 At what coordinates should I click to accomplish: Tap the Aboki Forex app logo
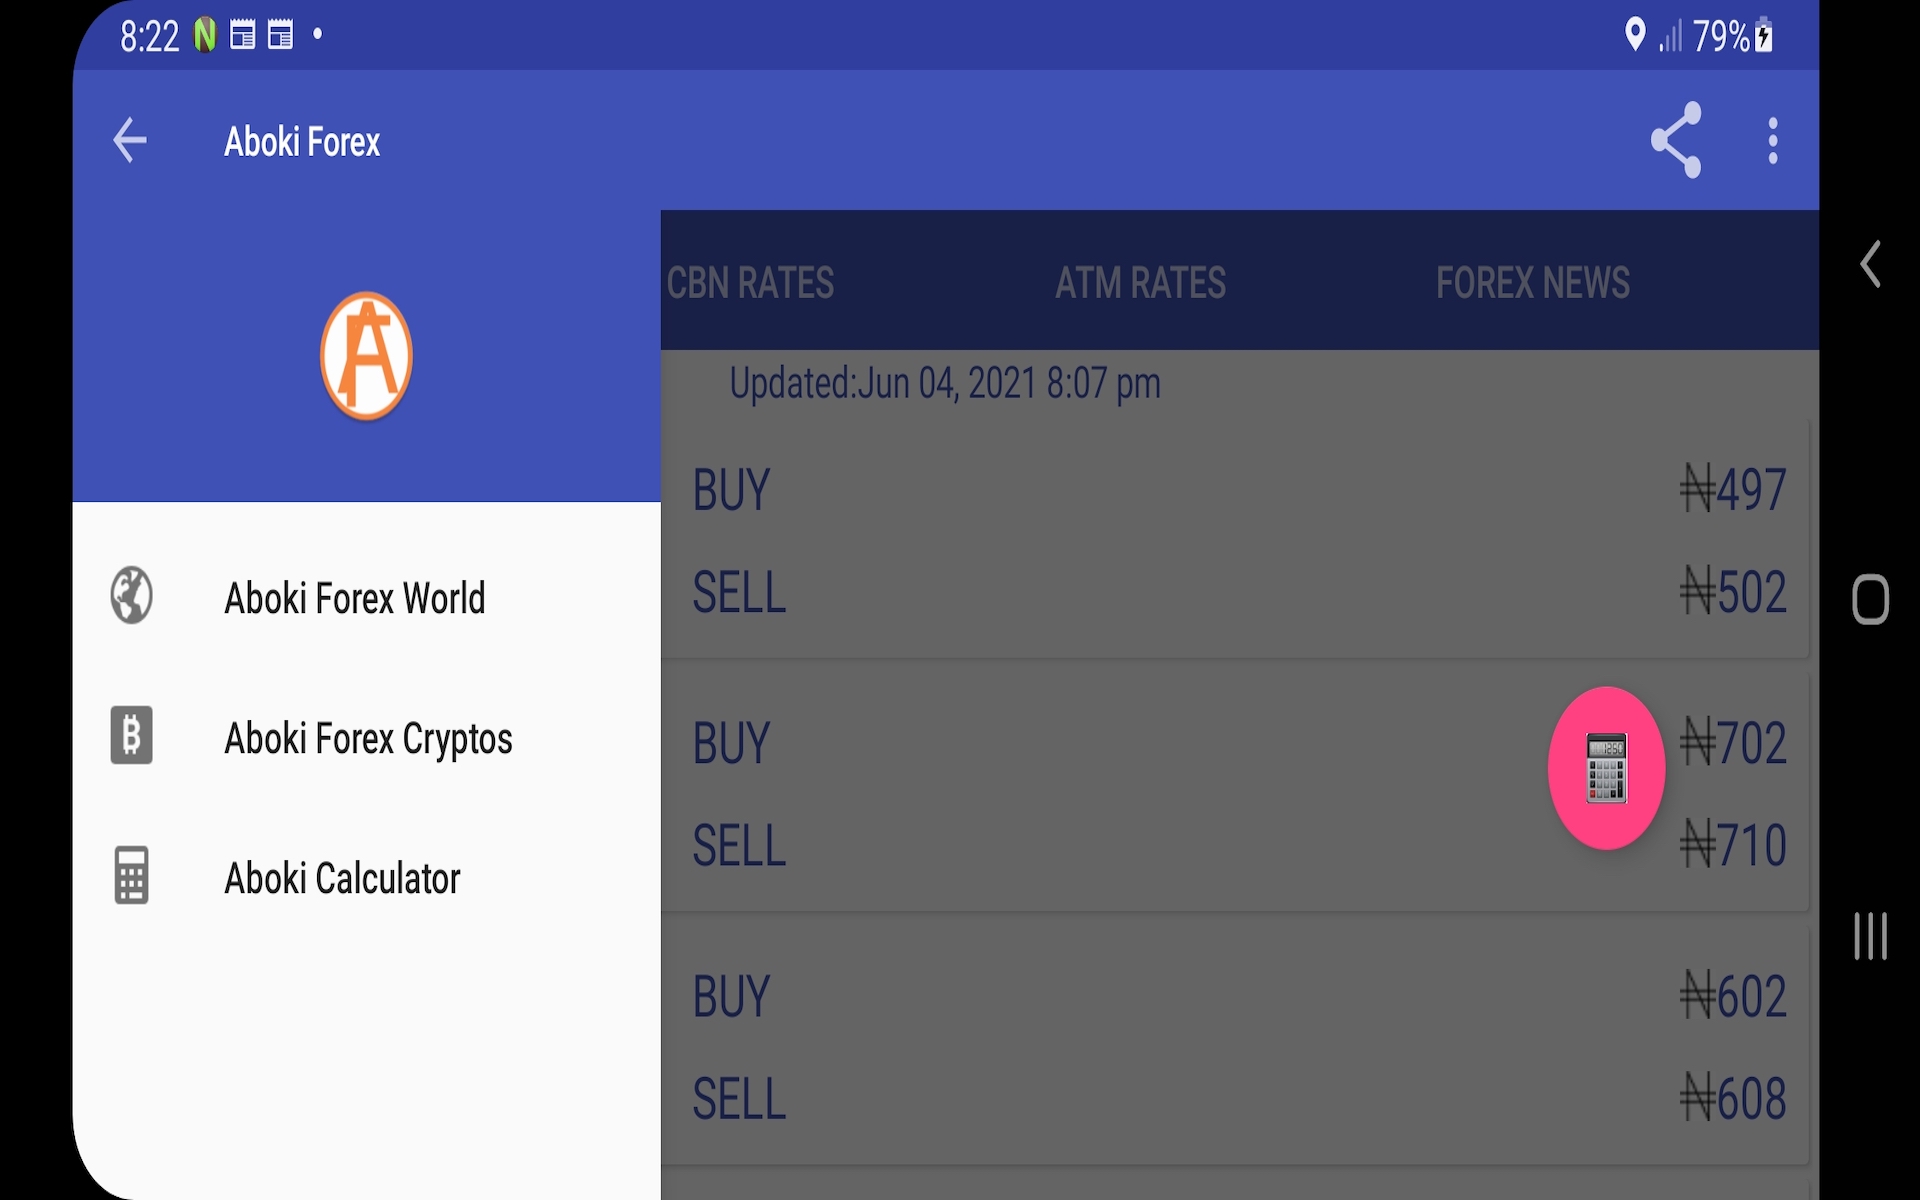tap(366, 356)
